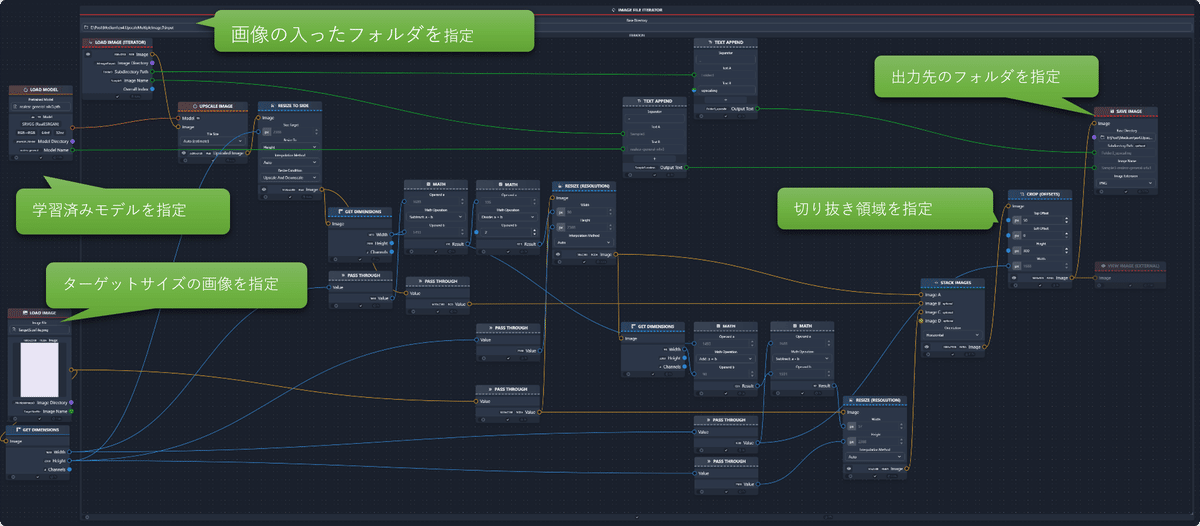Click the Upscale Image node header icon

tap(195, 106)
